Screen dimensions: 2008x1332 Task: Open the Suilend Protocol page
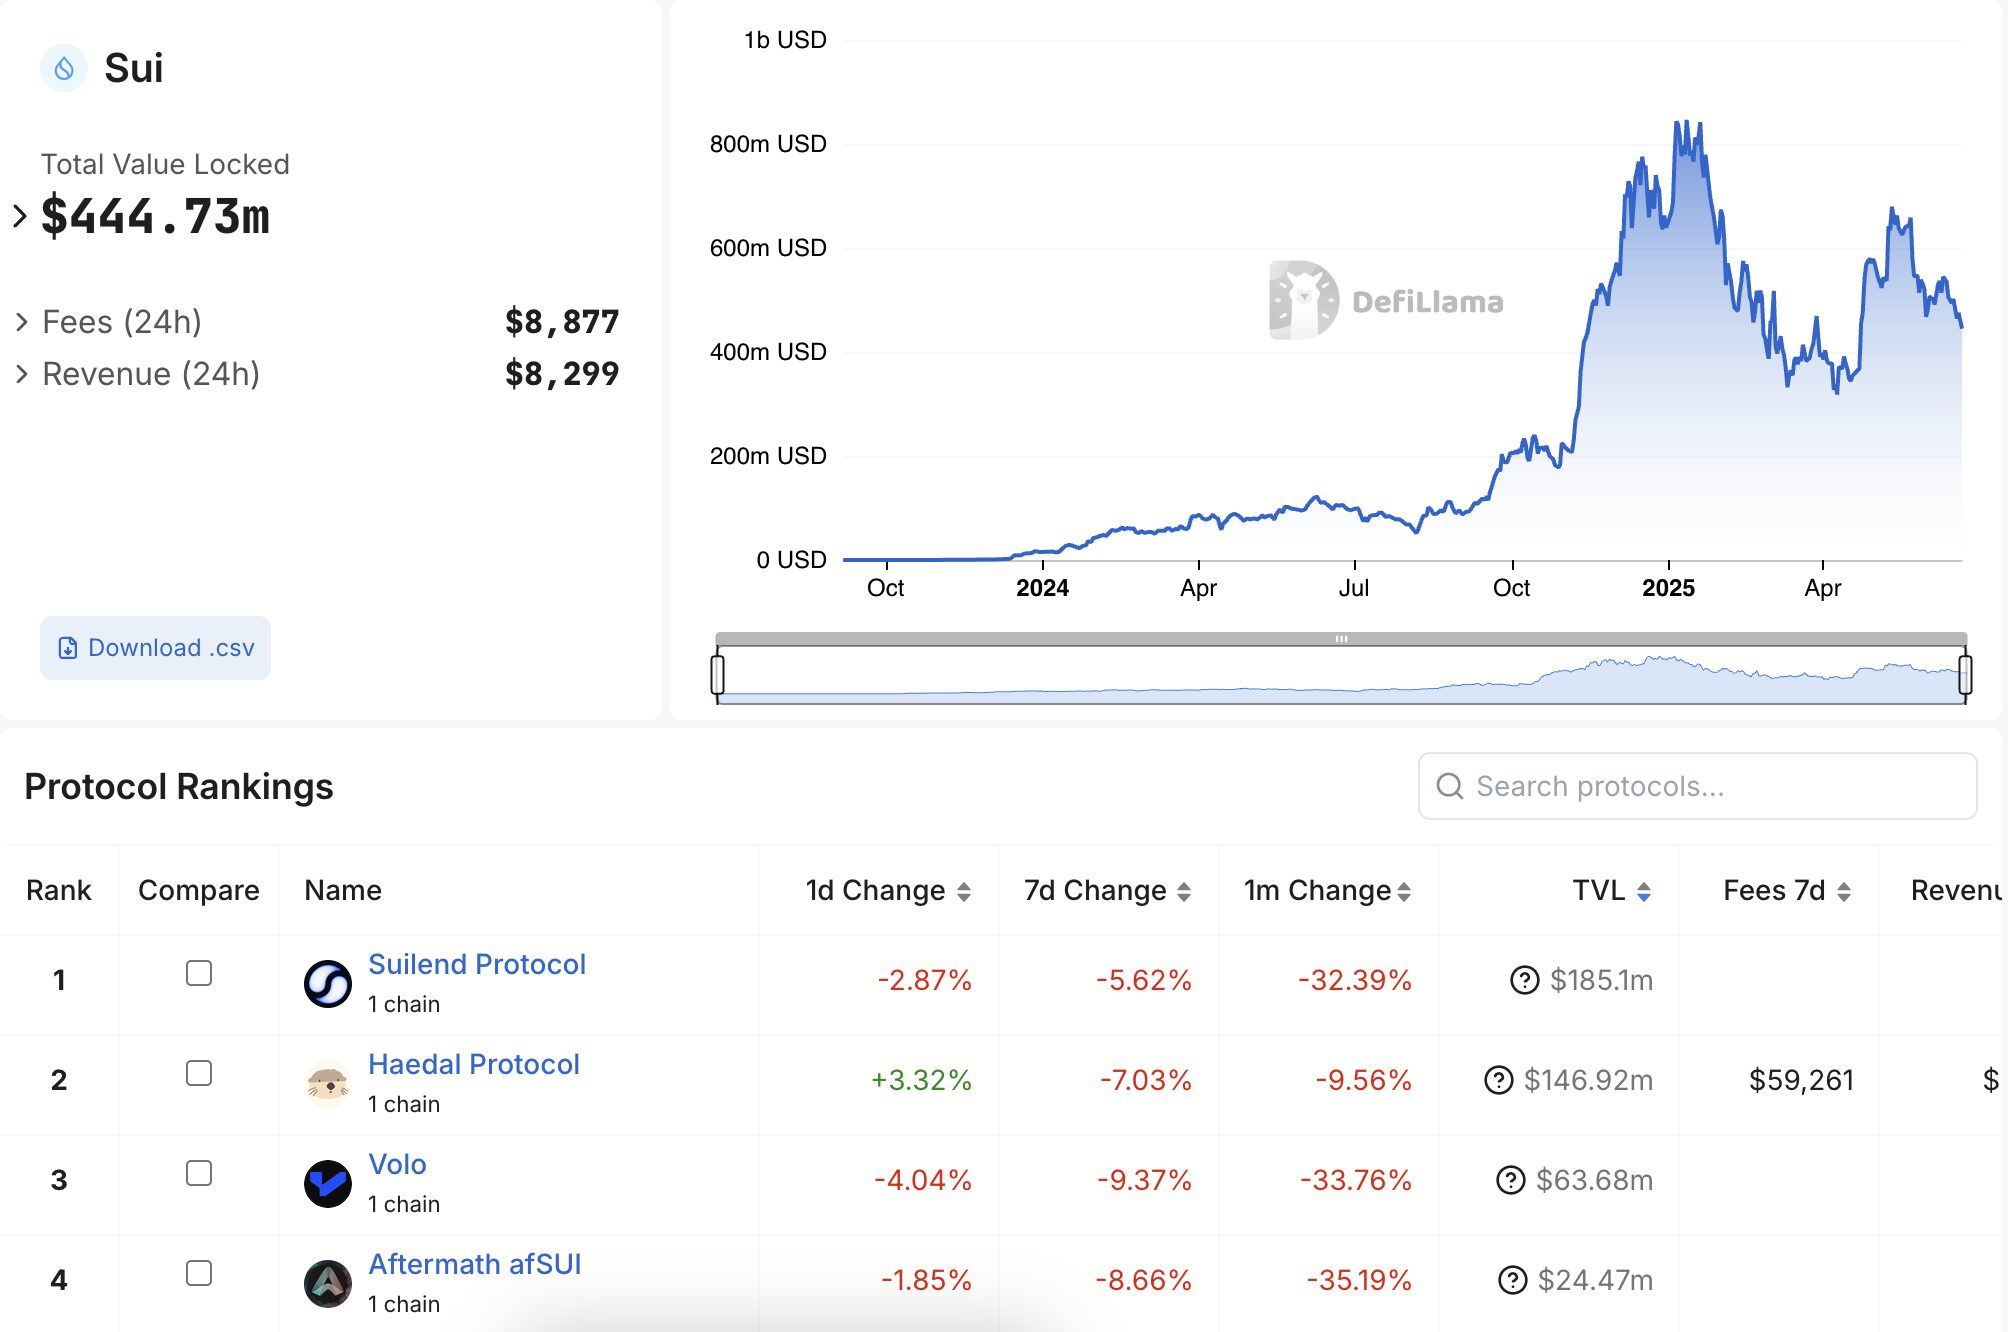click(x=478, y=964)
